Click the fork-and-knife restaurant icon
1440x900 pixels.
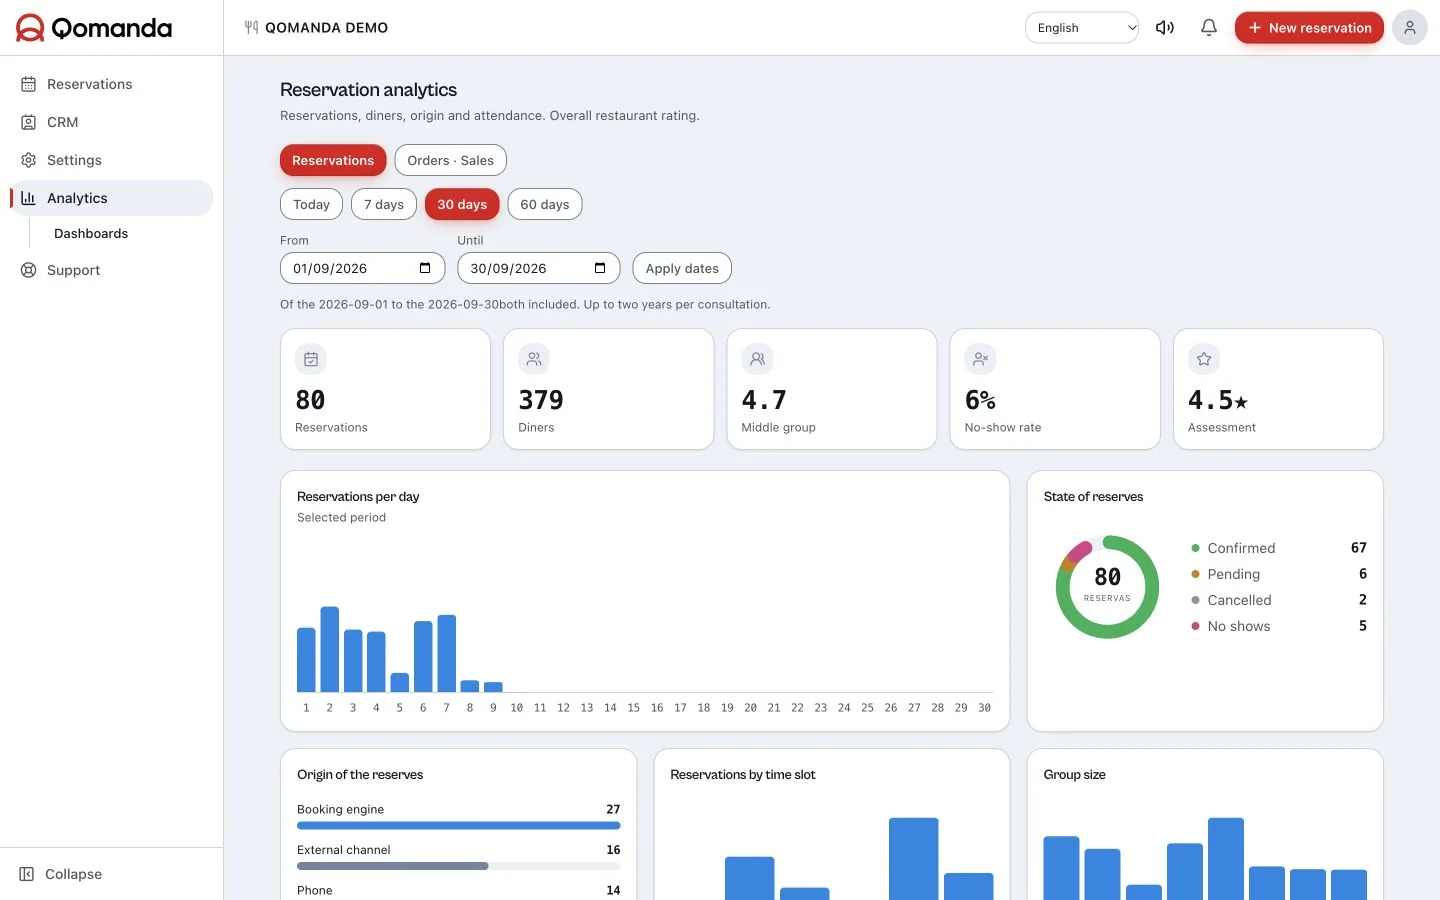pyautogui.click(x=251, y=28)
